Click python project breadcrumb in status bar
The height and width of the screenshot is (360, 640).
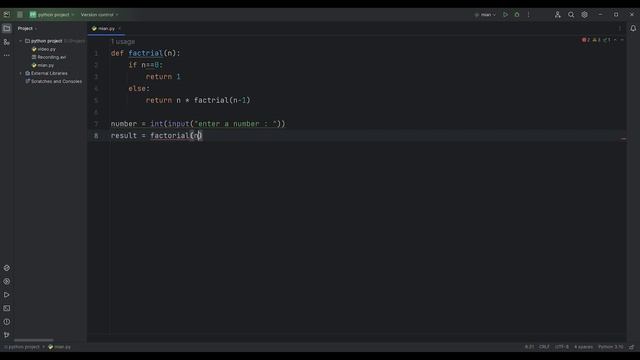[x=22, y=347]
